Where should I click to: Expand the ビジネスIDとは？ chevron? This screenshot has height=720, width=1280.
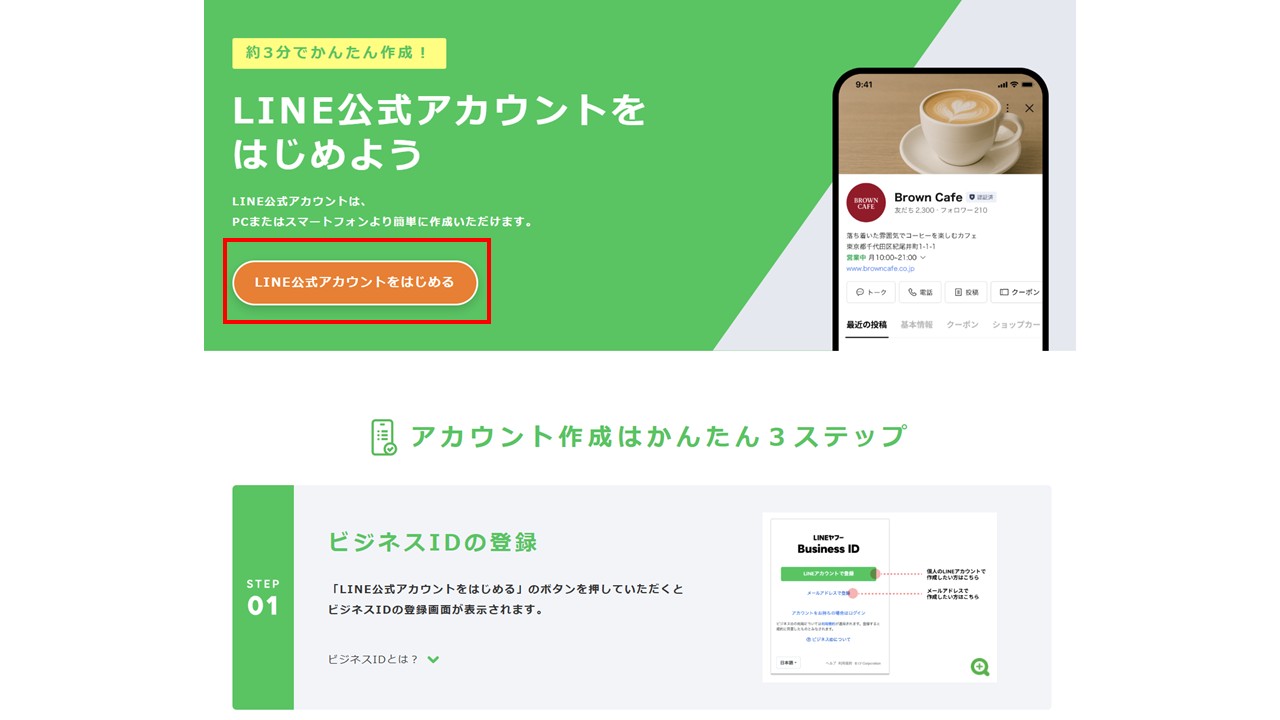pos(433,660)
